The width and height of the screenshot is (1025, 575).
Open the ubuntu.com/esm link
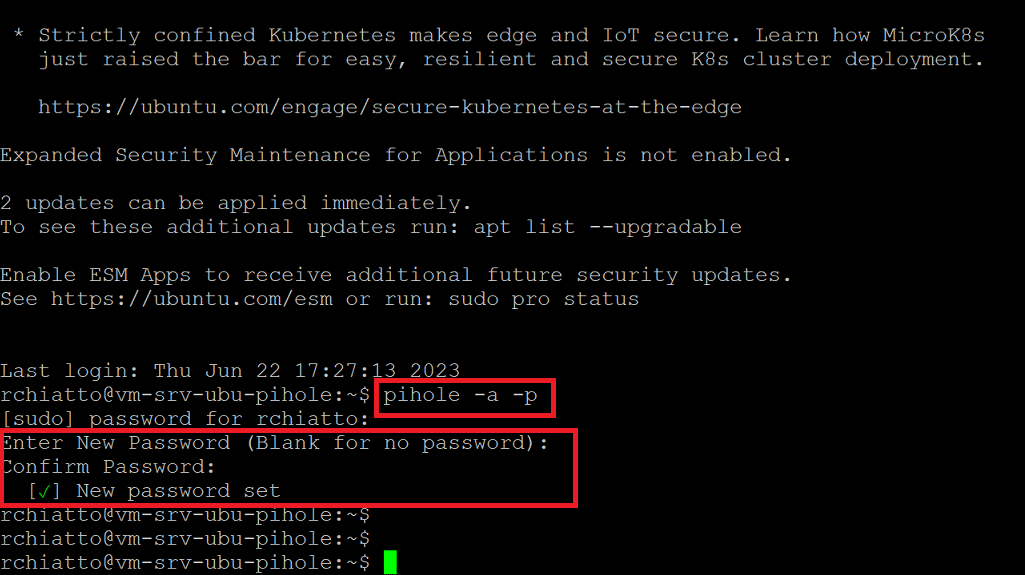click(192, 299)
